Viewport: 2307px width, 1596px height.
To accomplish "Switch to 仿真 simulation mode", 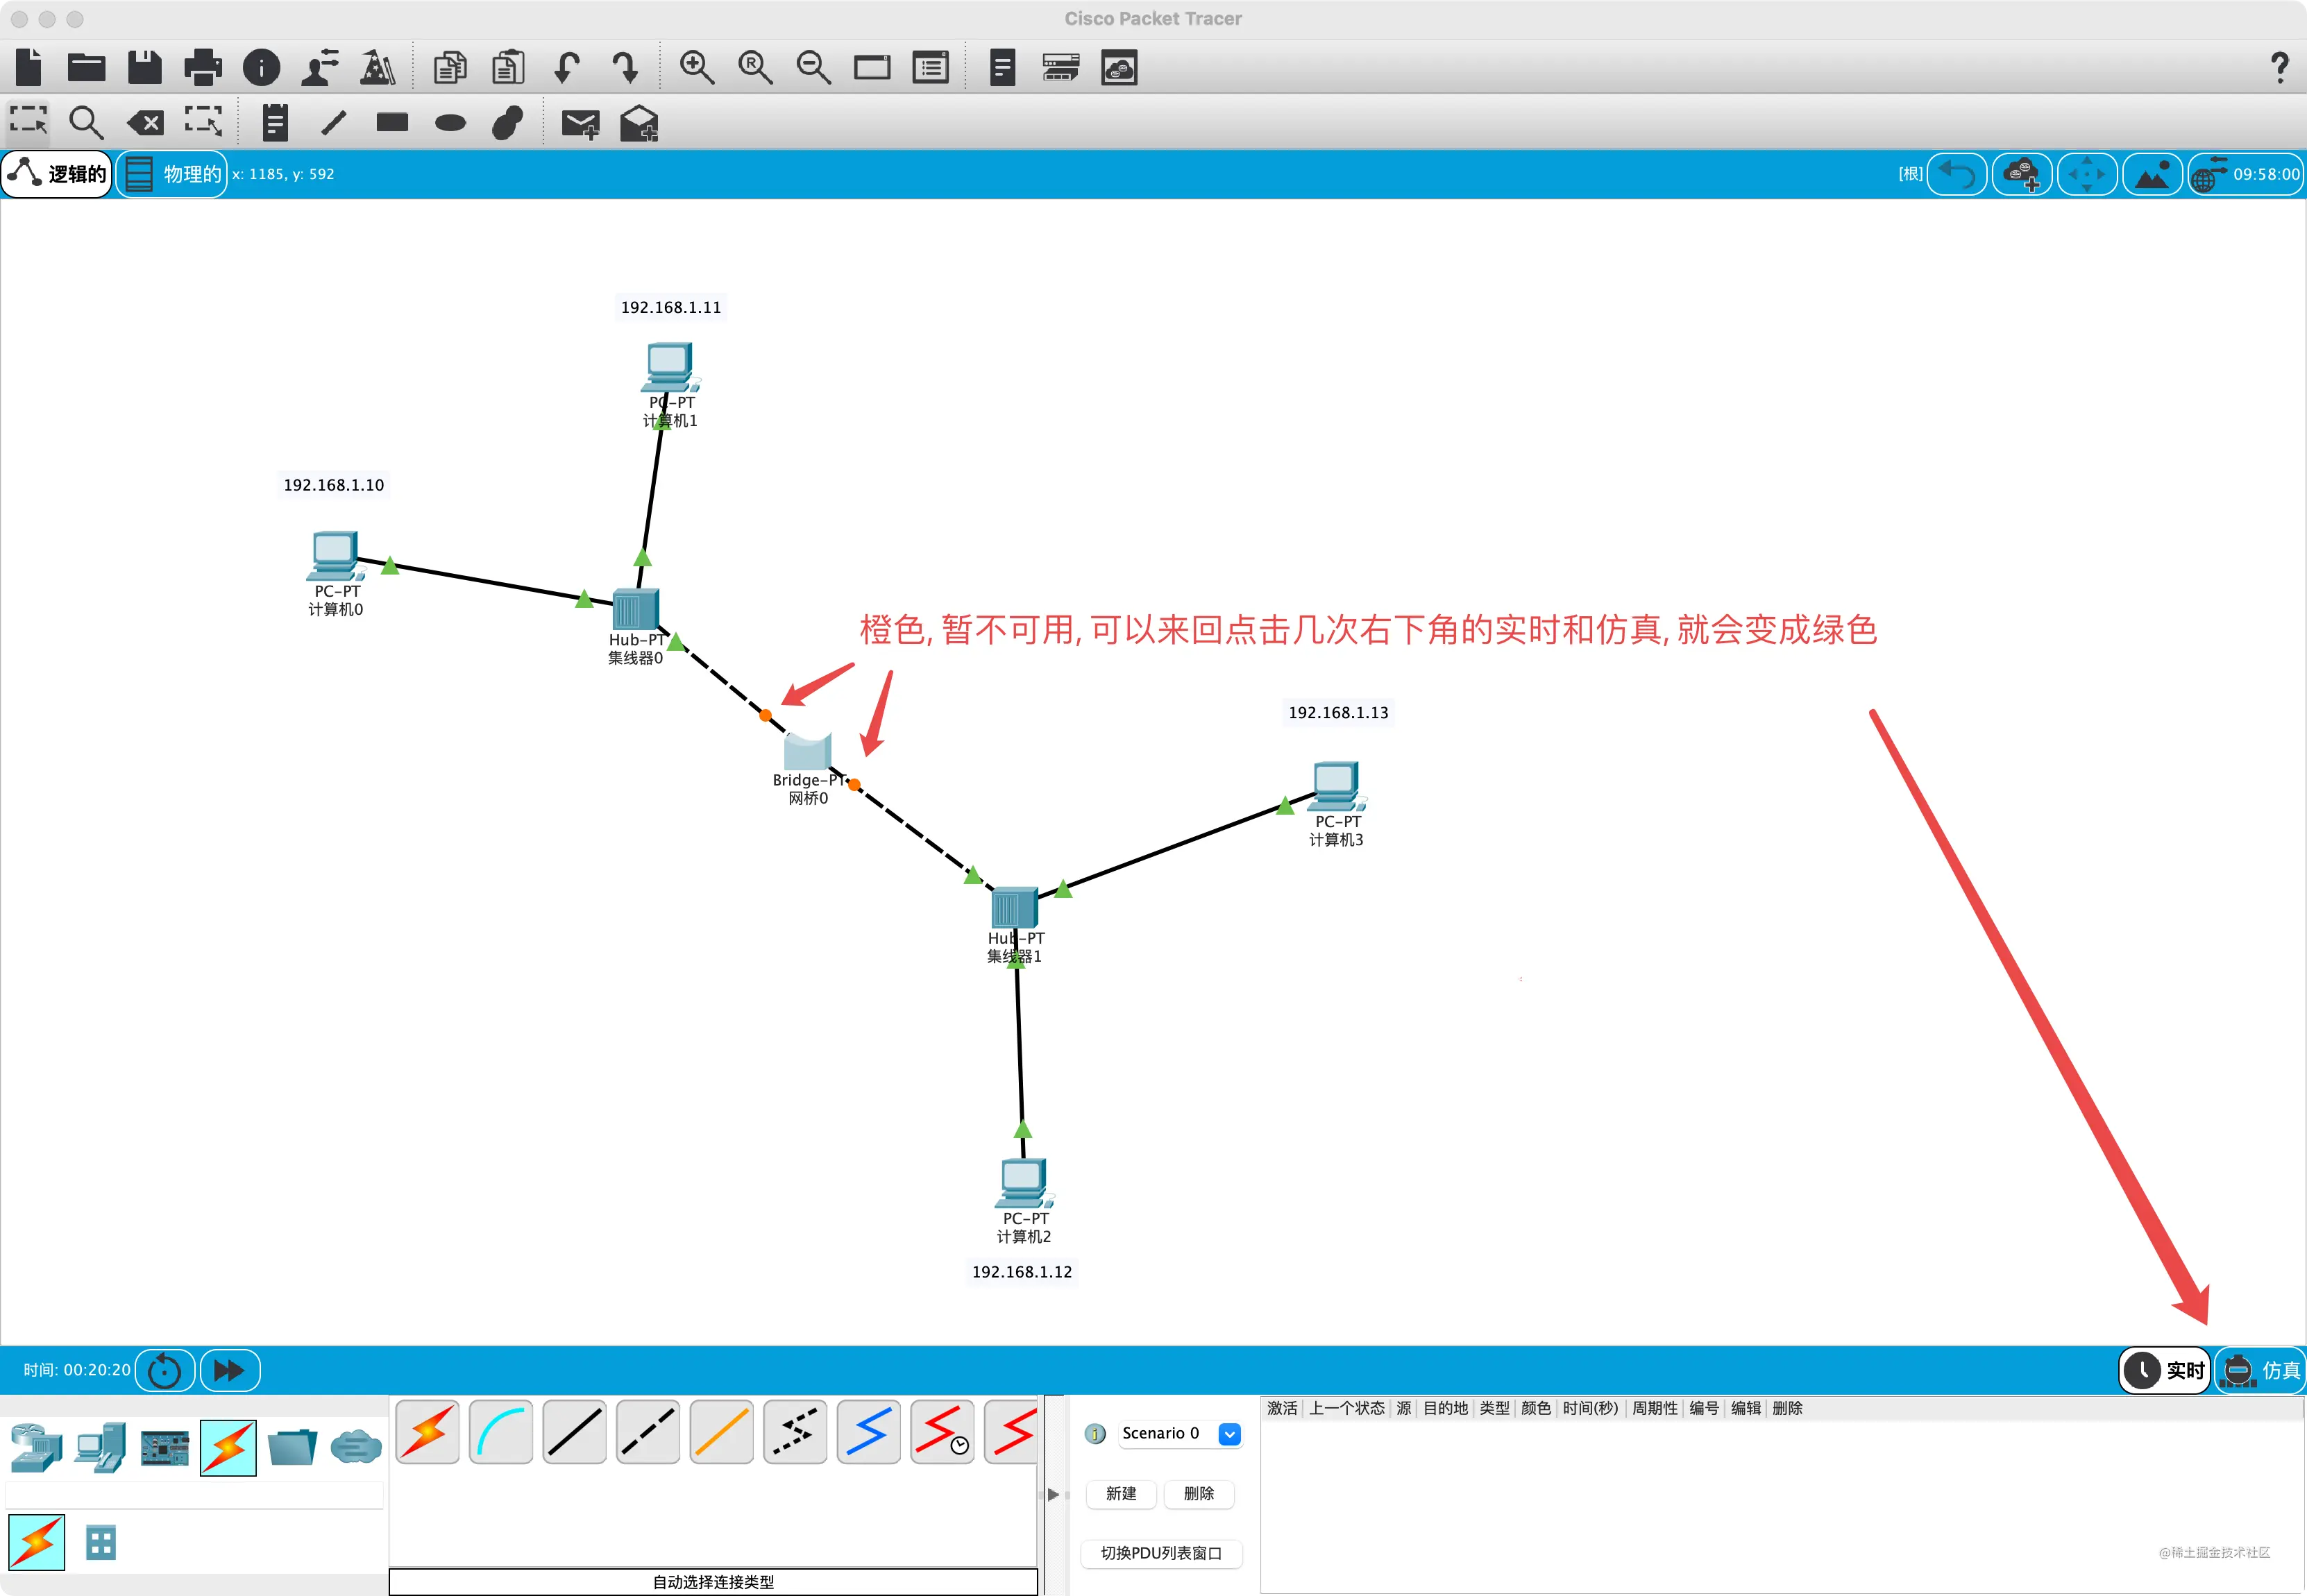I will click(2261, 1370).
